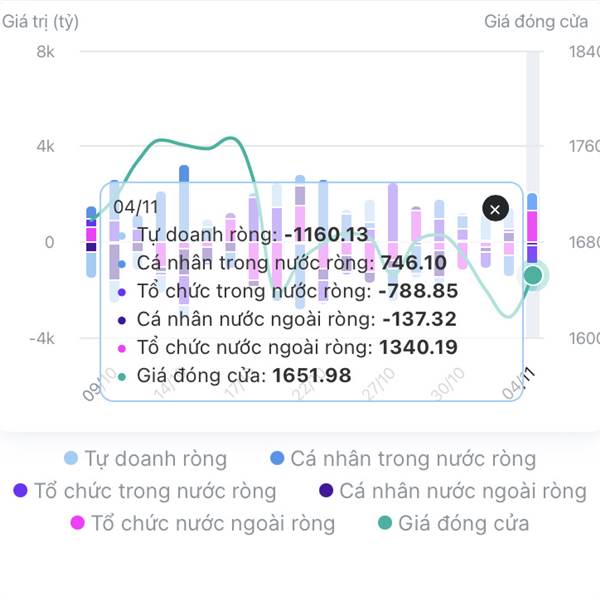This screenshot has height=600, width=600.
Task: Toggle the "Tự doanh ròng" legend series
Action: (155, 459)
